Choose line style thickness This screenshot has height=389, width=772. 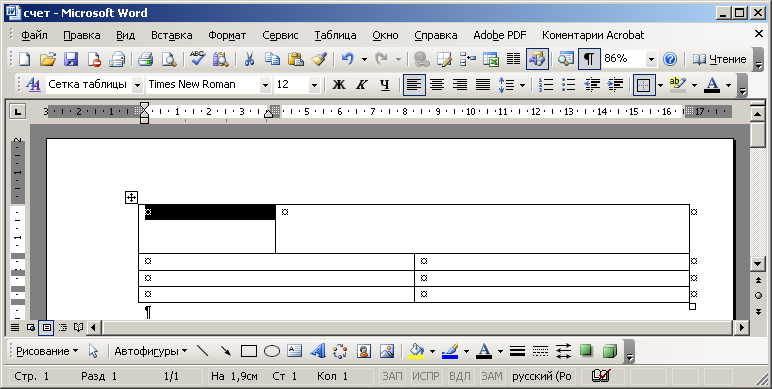pos(517,351)
